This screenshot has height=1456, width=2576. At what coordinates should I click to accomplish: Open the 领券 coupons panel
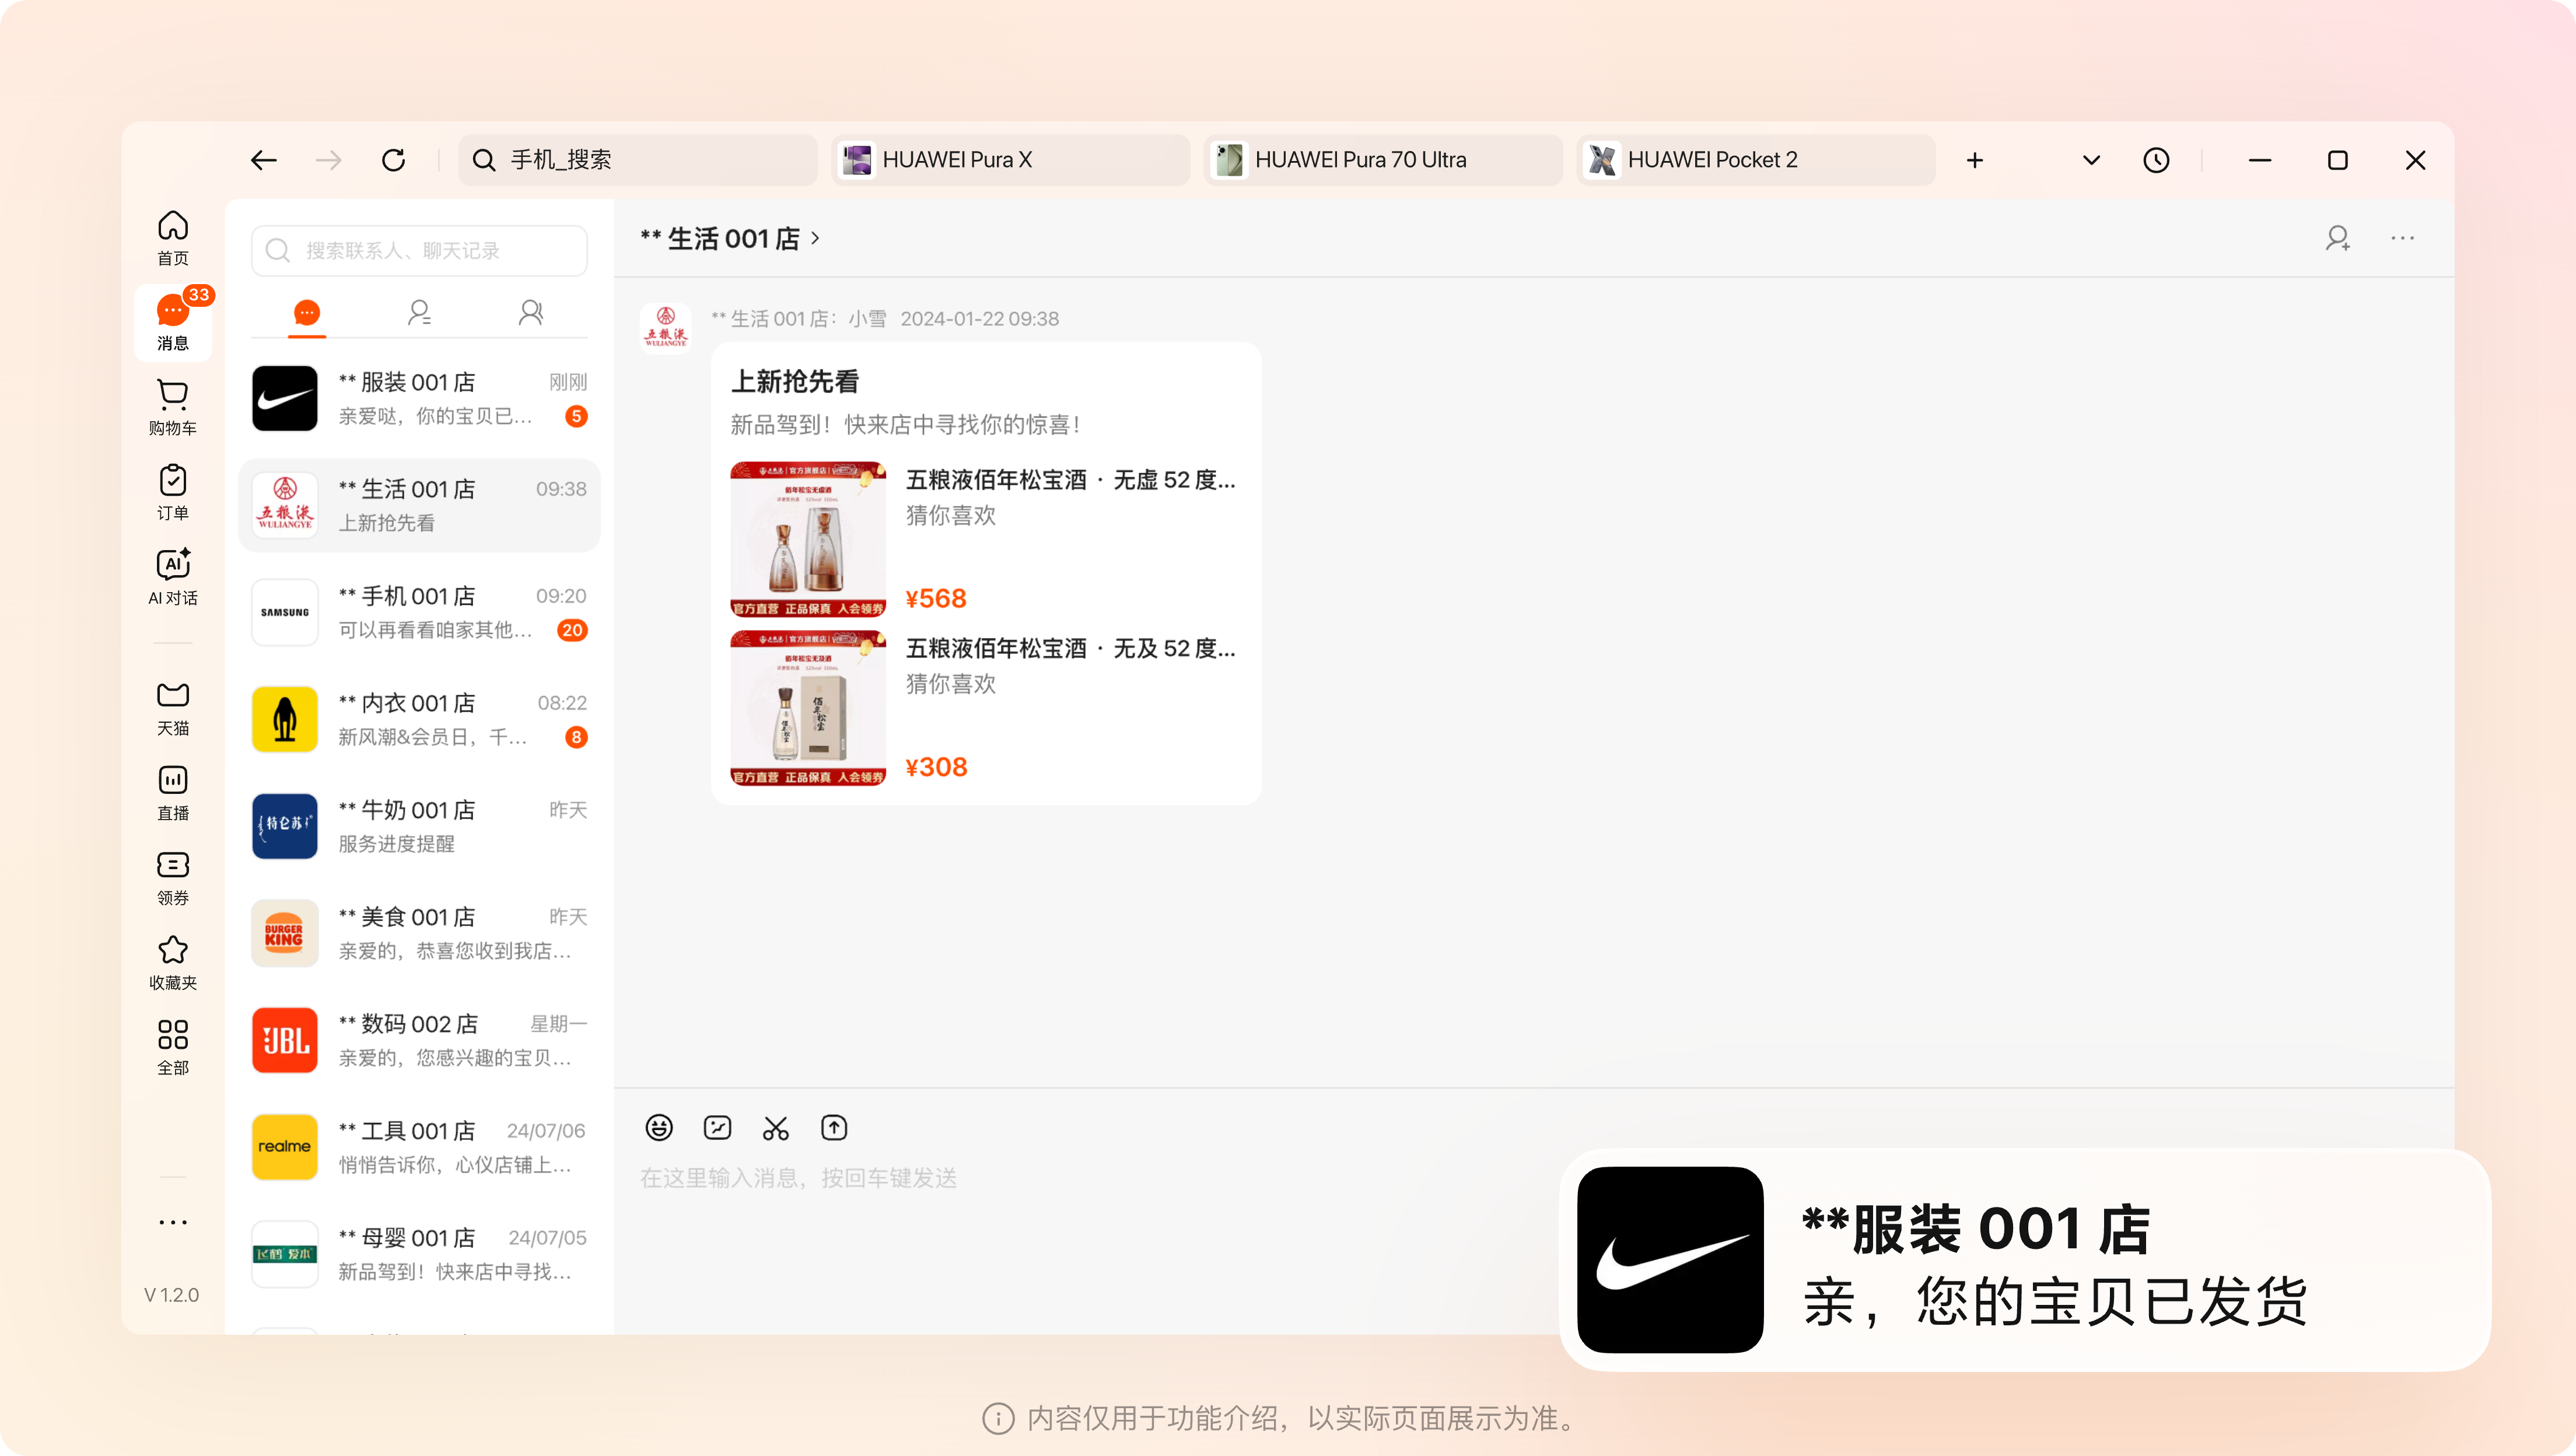pos(172,875)
